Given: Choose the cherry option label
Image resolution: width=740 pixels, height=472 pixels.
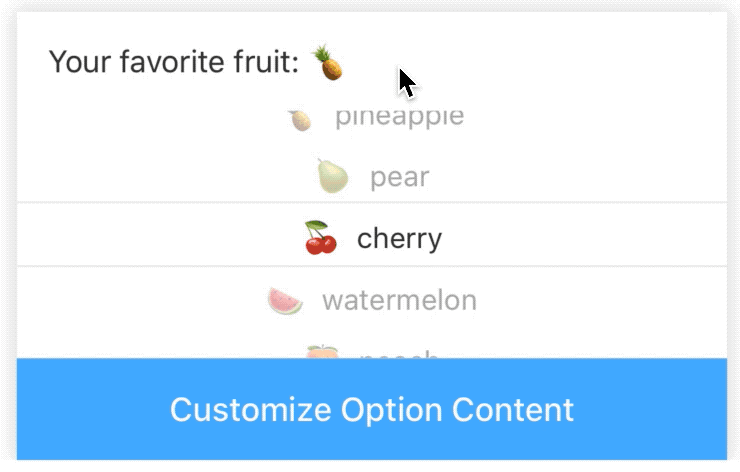Looking at the screenshot, I should click(x=399, y=239).
